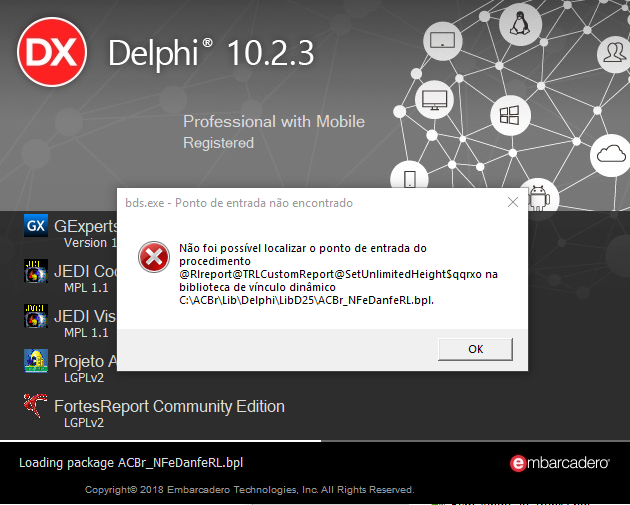Close the bds.exe error dialog
630x505 pixels.
tap(513, 202)
